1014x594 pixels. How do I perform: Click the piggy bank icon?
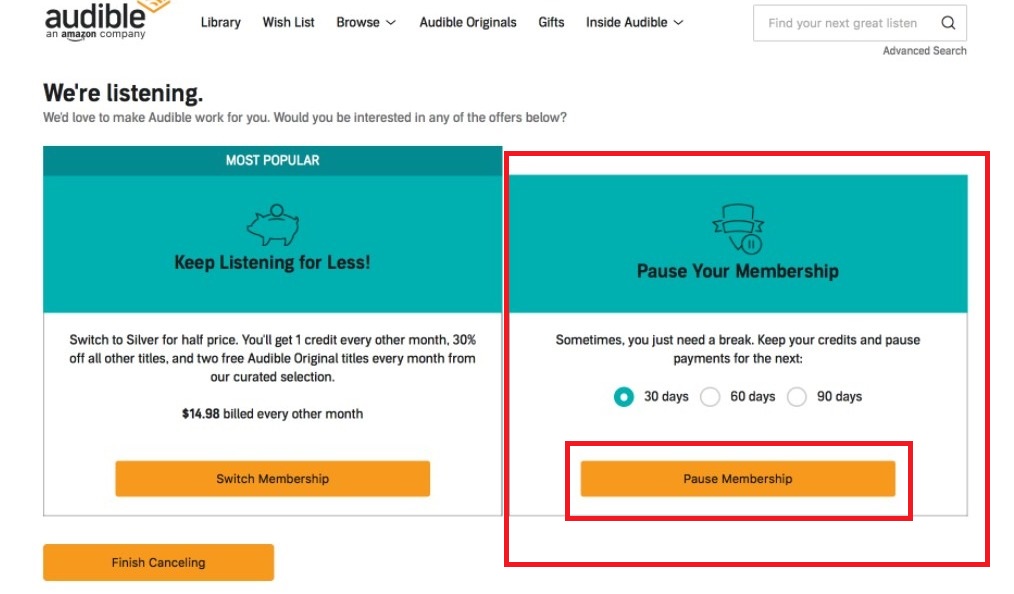pos(272,226)
